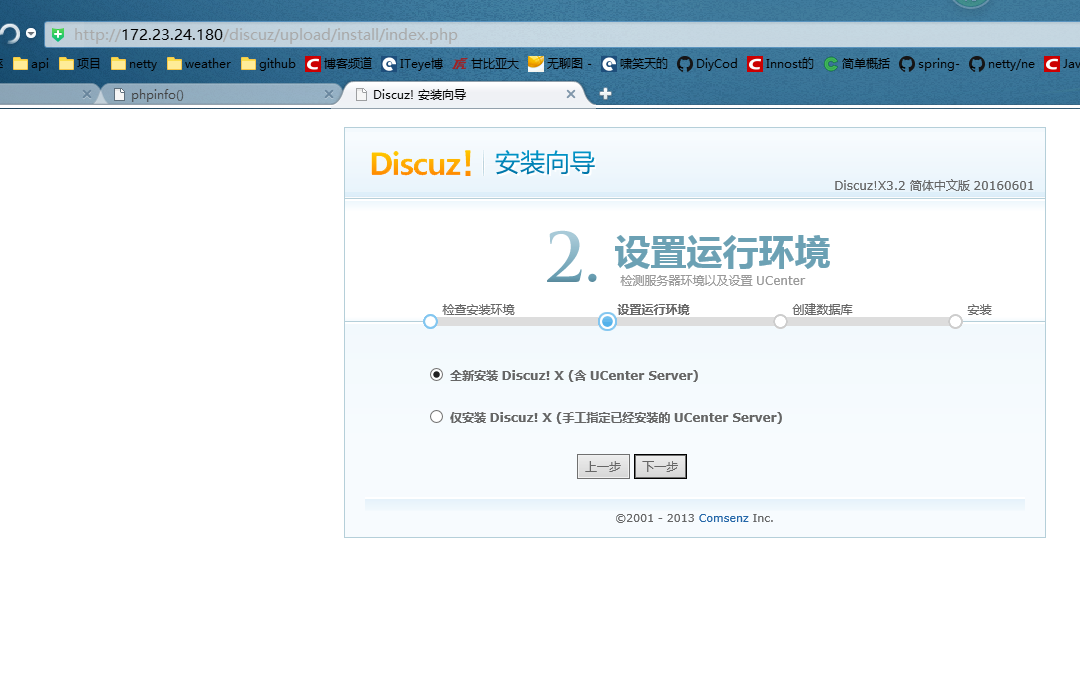Click the page reload icon
1080x680 pixels.
point(10,33)
